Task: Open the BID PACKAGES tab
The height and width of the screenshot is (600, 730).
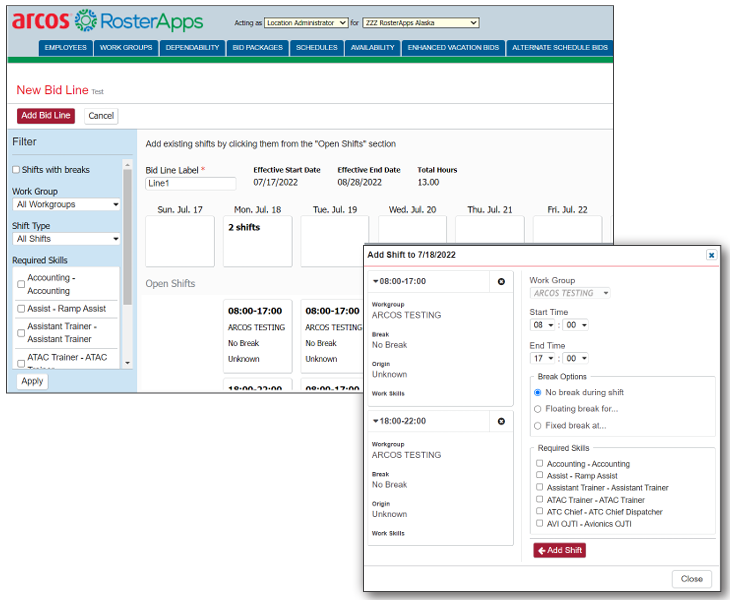Action: click(x=257, y=48)
